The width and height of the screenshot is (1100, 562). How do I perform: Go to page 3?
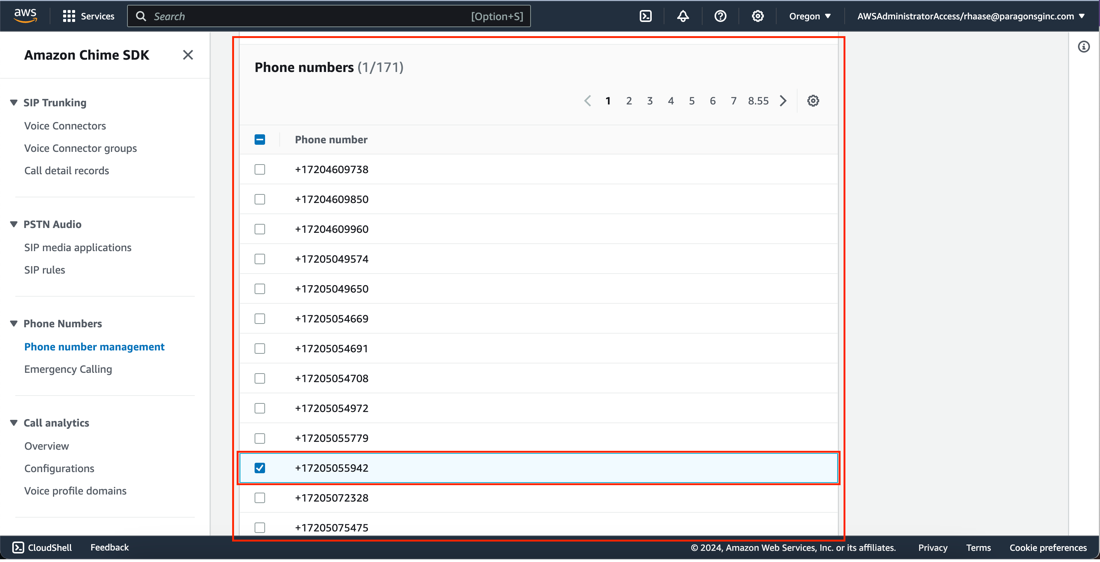point(650,101)
